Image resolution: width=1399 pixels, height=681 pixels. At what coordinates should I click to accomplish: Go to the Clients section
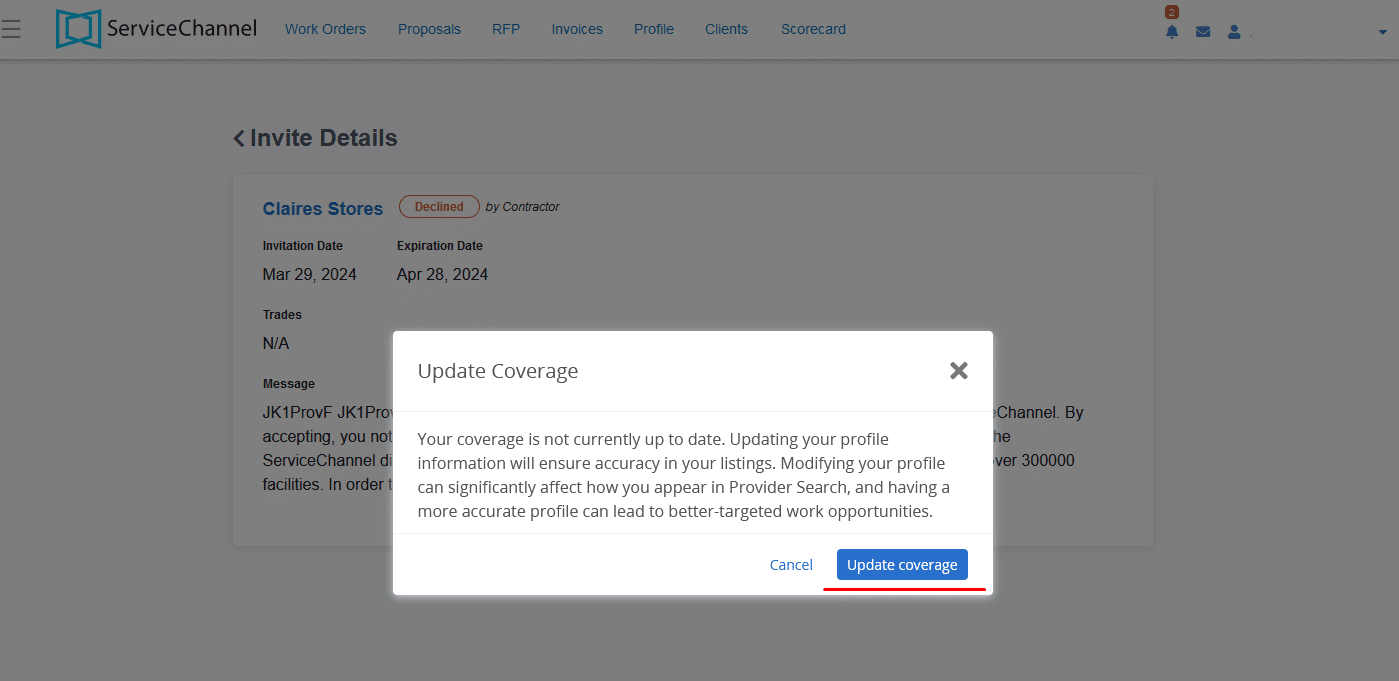(726, 29)
